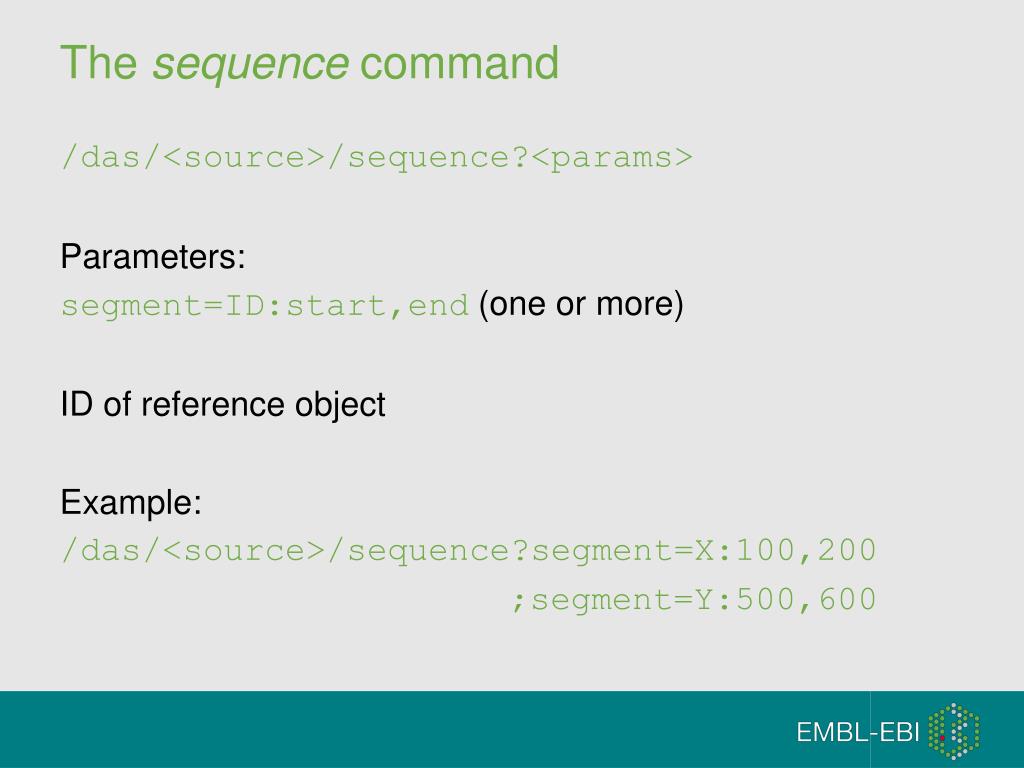Screen dimensions: 1024x768
Task: Click the italic word 'sequence' in title
Action: point(250,65)
